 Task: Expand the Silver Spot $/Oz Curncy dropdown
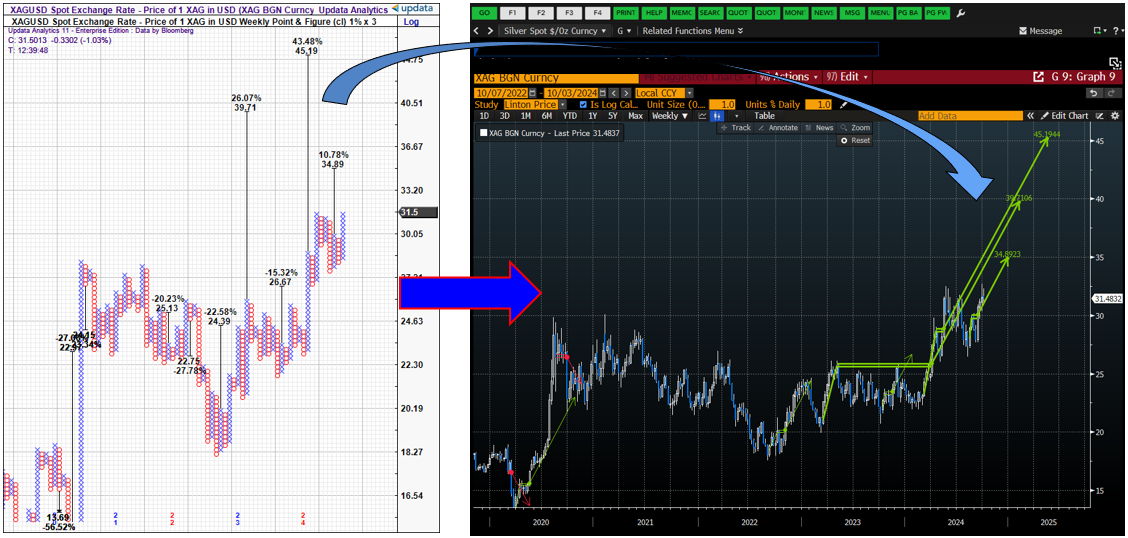555,31
